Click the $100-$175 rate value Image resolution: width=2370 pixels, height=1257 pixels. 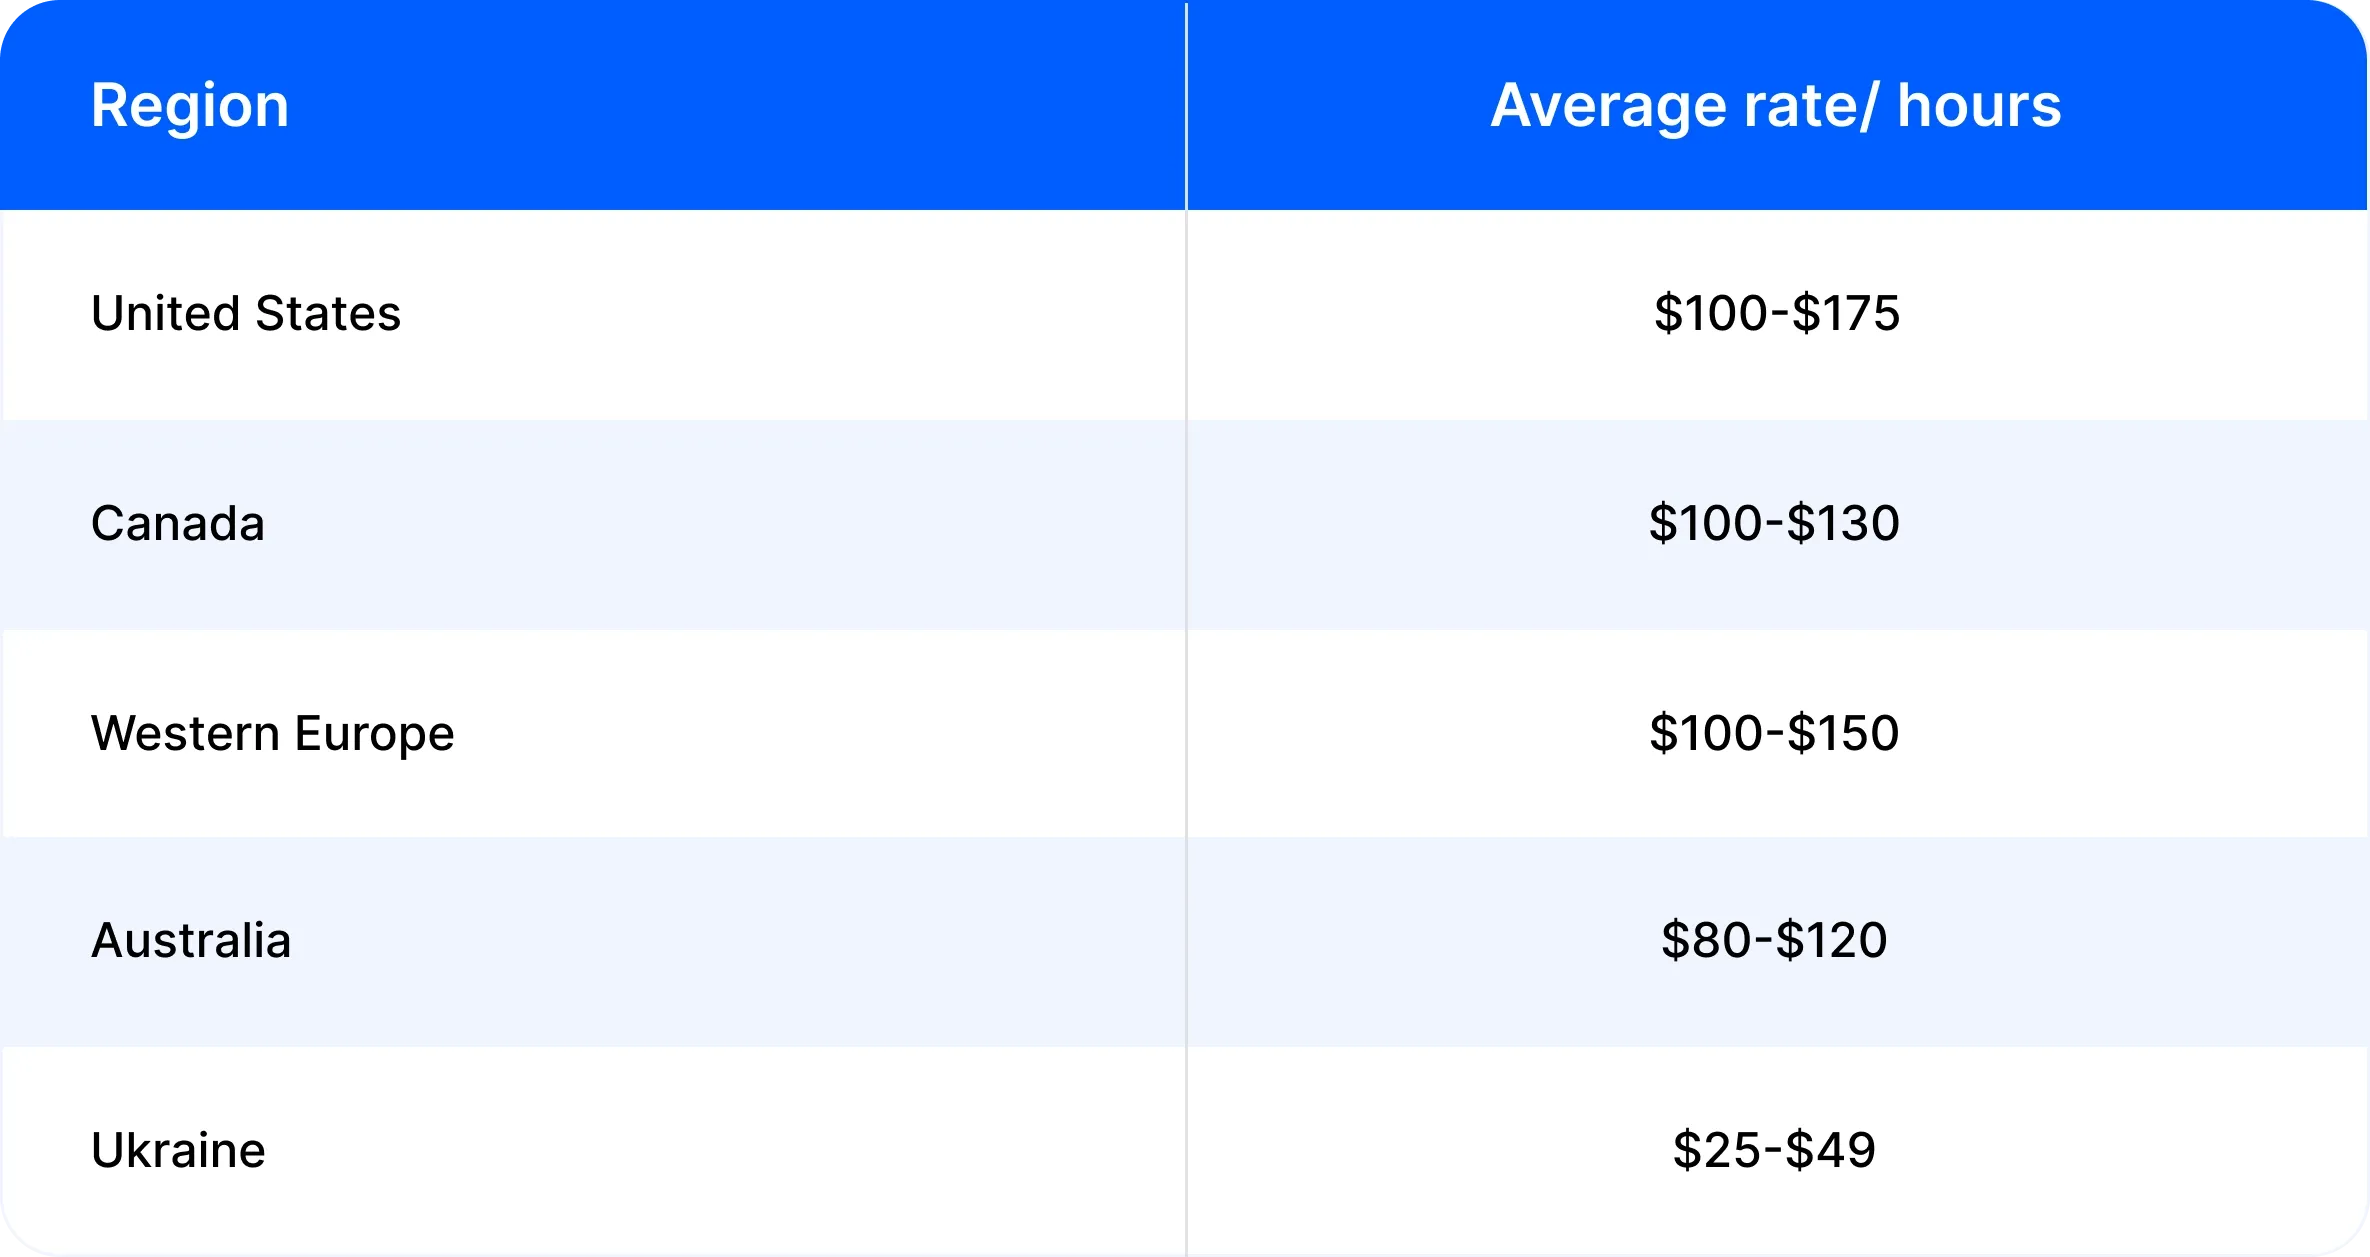point(1777,313)
